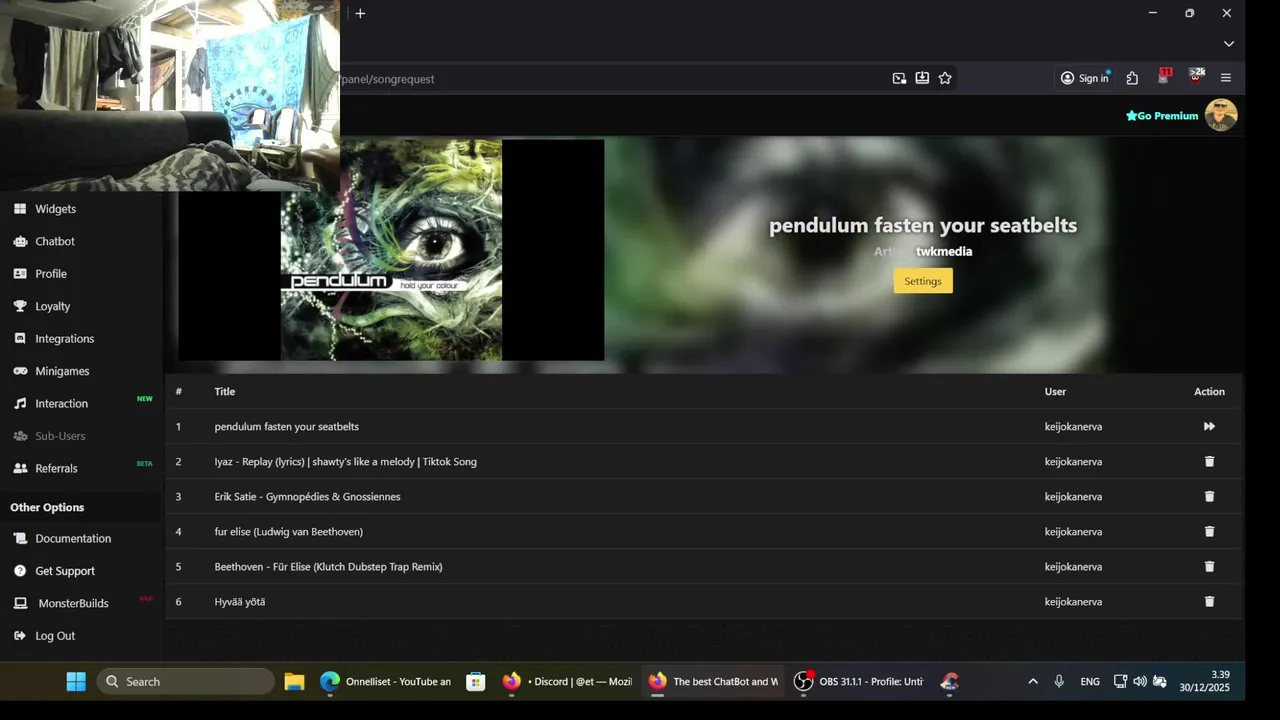Open the Firefox hamburger menu
Image resolution: width=1280 pixels, height=720 pixels.
[x=1226, y=78]
